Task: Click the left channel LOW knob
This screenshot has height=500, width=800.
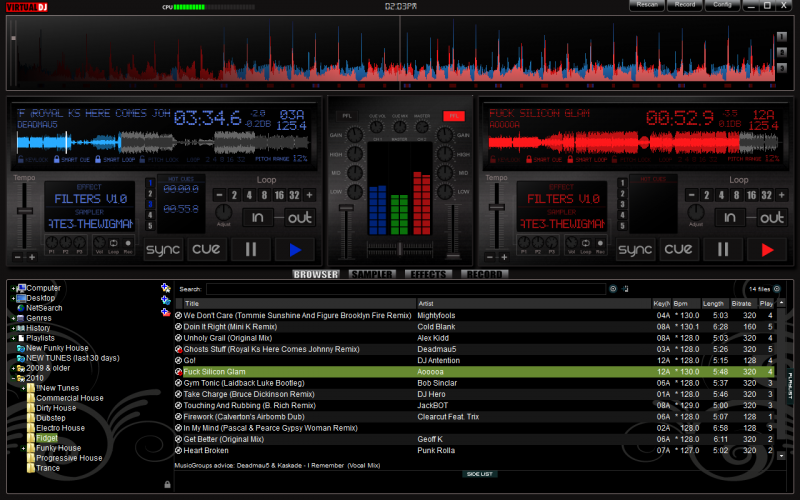Action: pyautogui.click(x=355, y=192)
